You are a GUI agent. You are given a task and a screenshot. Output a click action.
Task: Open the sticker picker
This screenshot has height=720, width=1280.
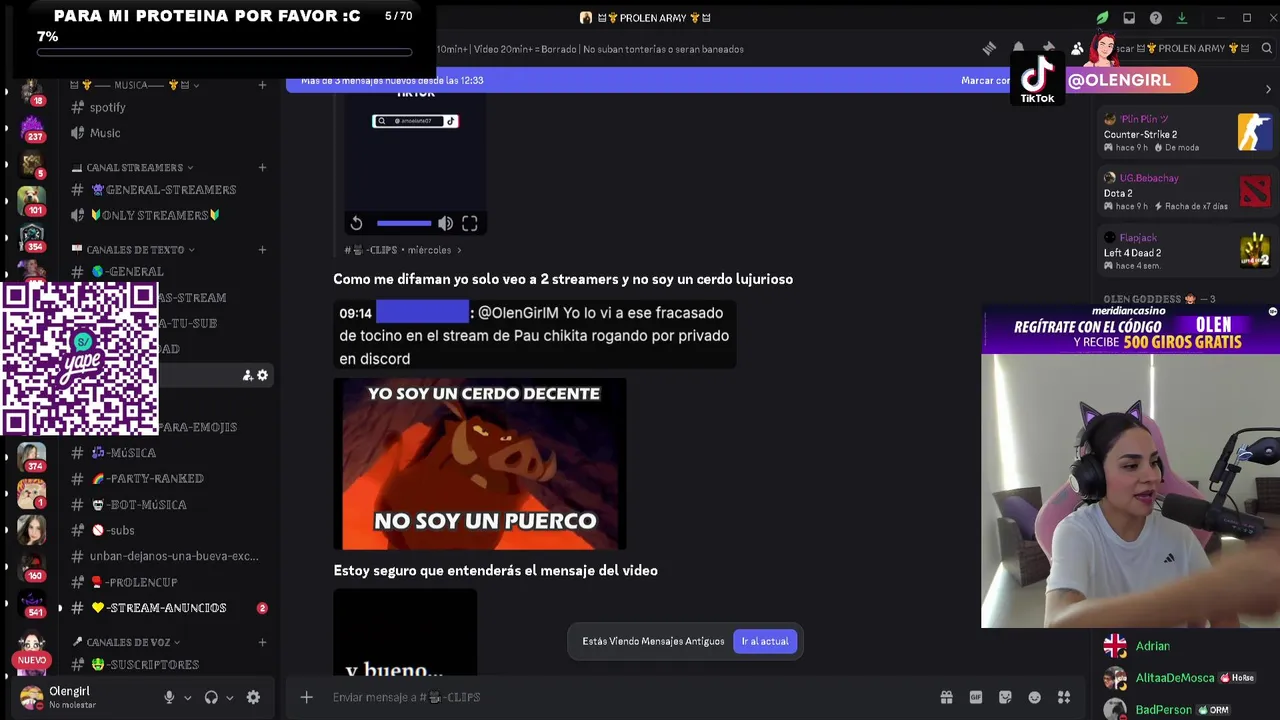click(1005, 697)
